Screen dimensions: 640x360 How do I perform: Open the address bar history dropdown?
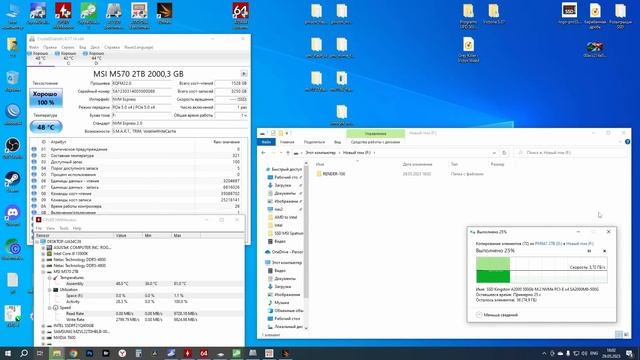(x=494, y=153)
